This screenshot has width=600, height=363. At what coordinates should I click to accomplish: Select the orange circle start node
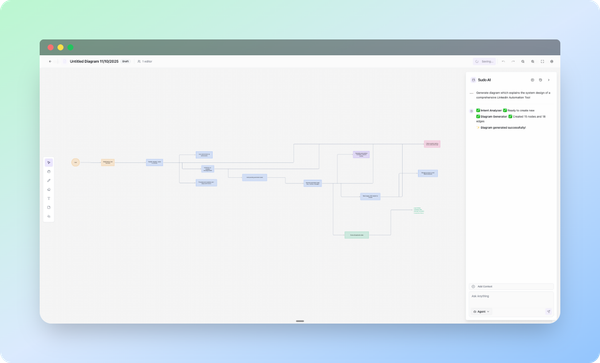click(x=75, y=162)
